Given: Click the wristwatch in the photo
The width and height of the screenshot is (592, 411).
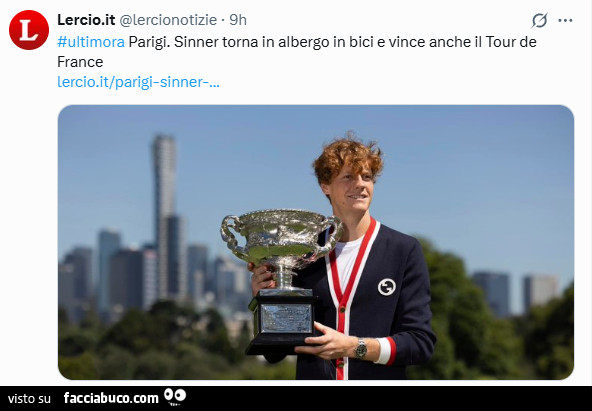Looking at the screenshot, I should click(x=361, y=349).
